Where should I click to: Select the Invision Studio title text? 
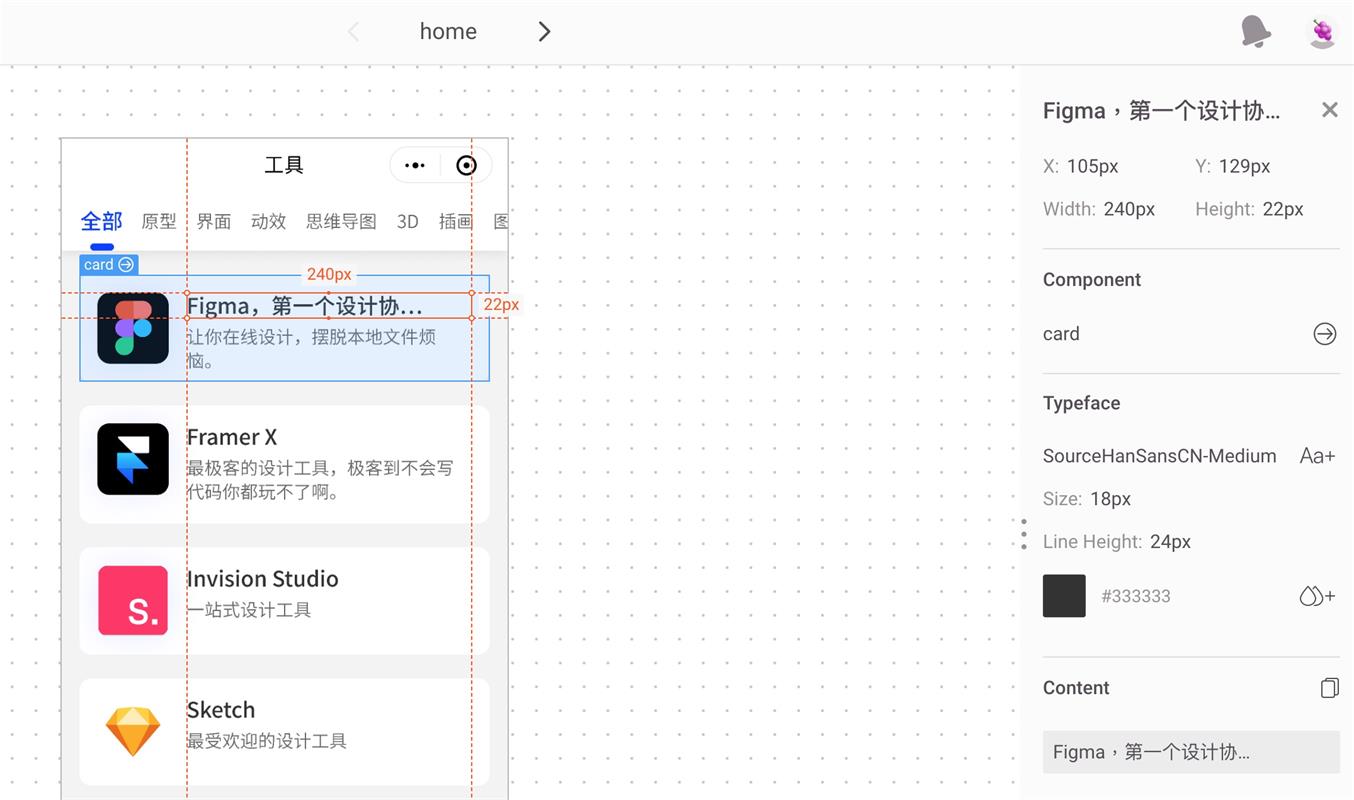point(263,579)
